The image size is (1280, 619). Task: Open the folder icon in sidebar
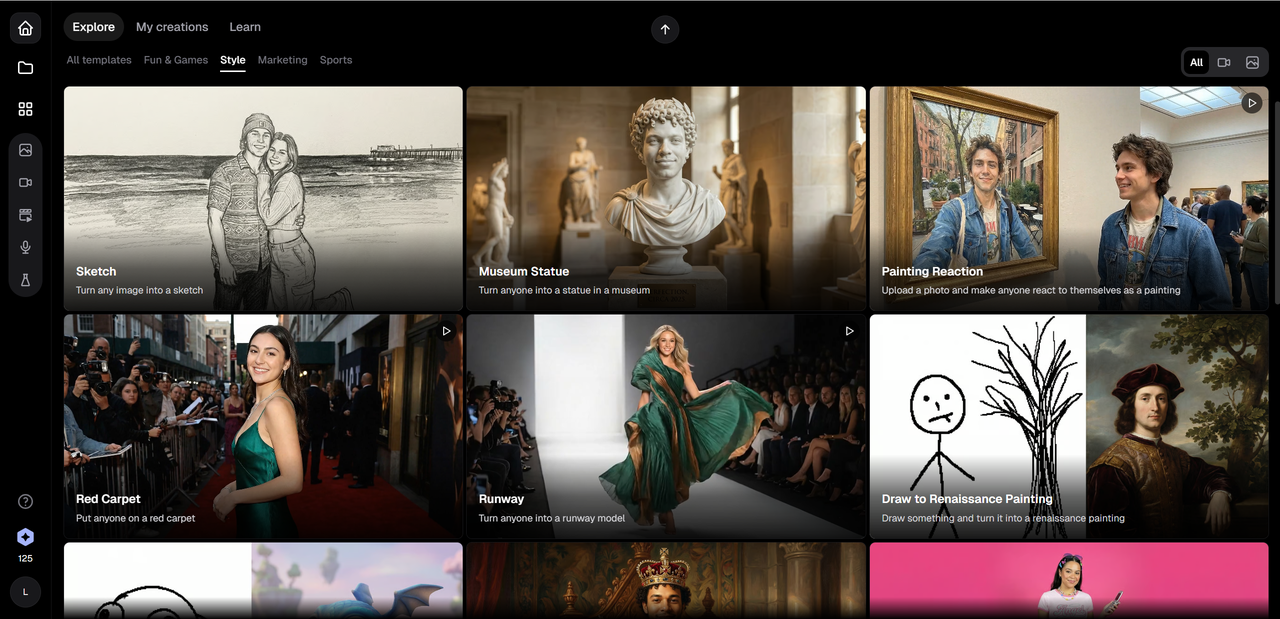25,68
